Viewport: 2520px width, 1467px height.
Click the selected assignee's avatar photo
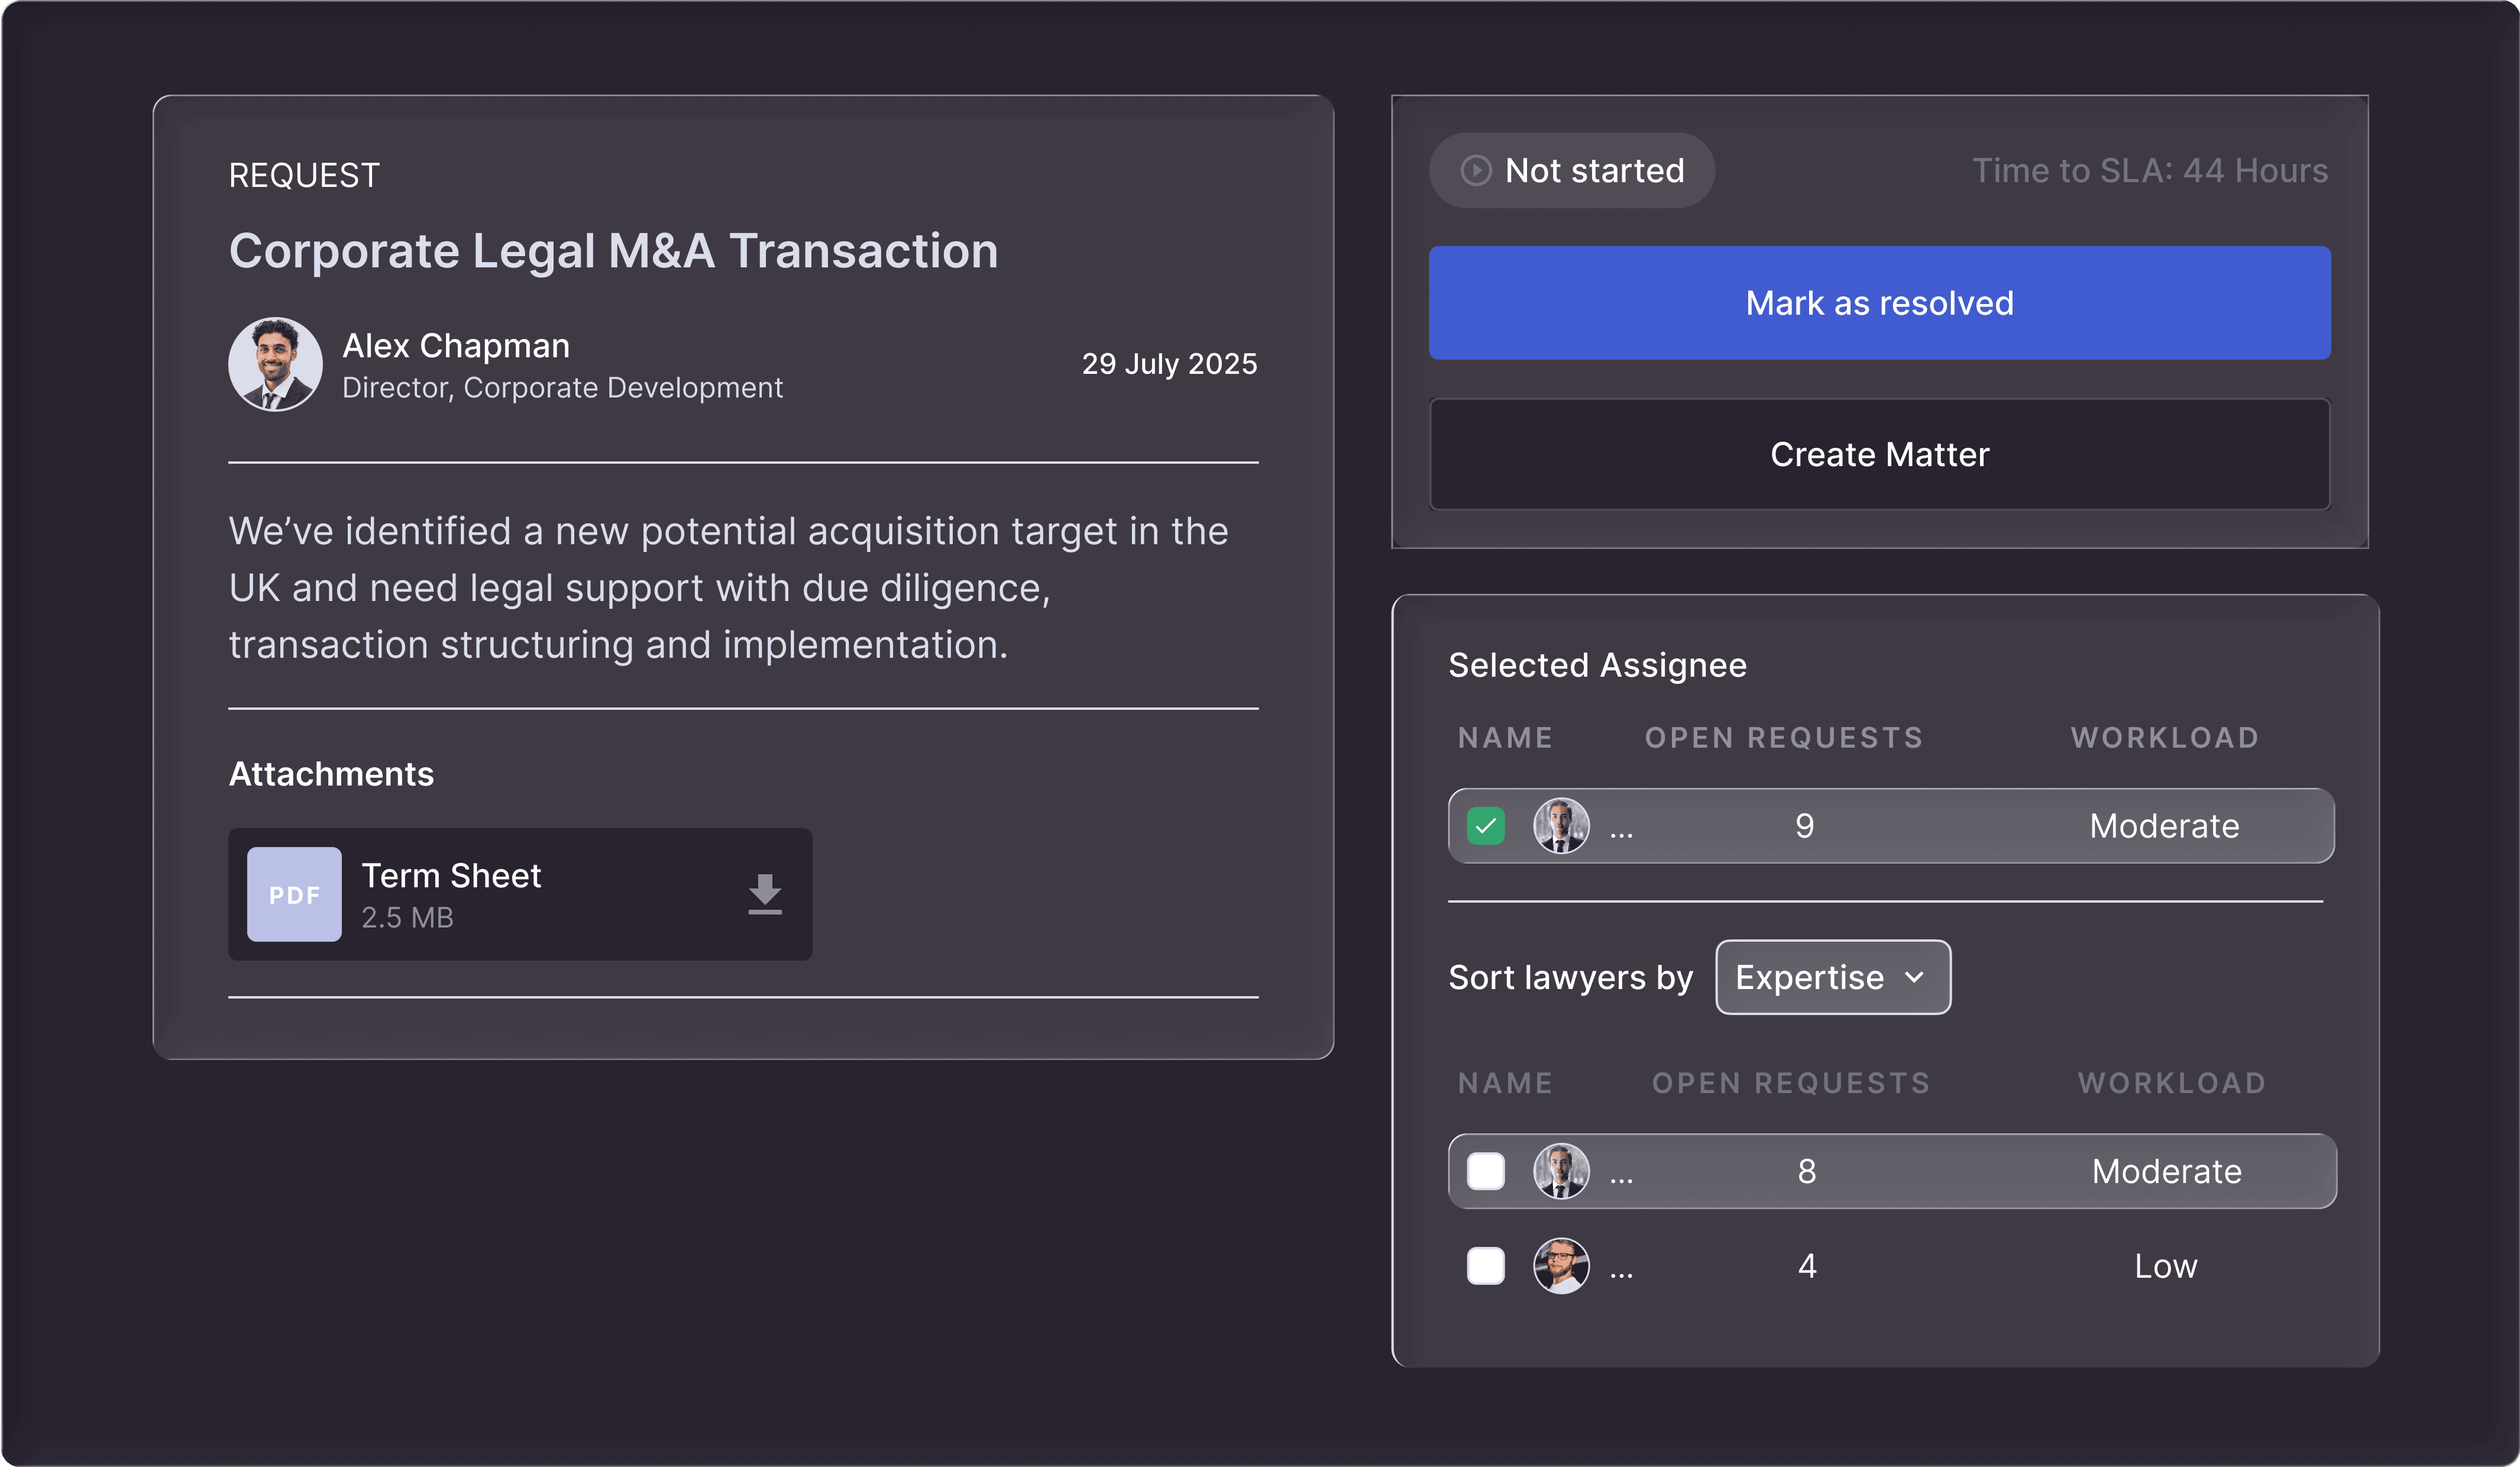coord(1561,826)
